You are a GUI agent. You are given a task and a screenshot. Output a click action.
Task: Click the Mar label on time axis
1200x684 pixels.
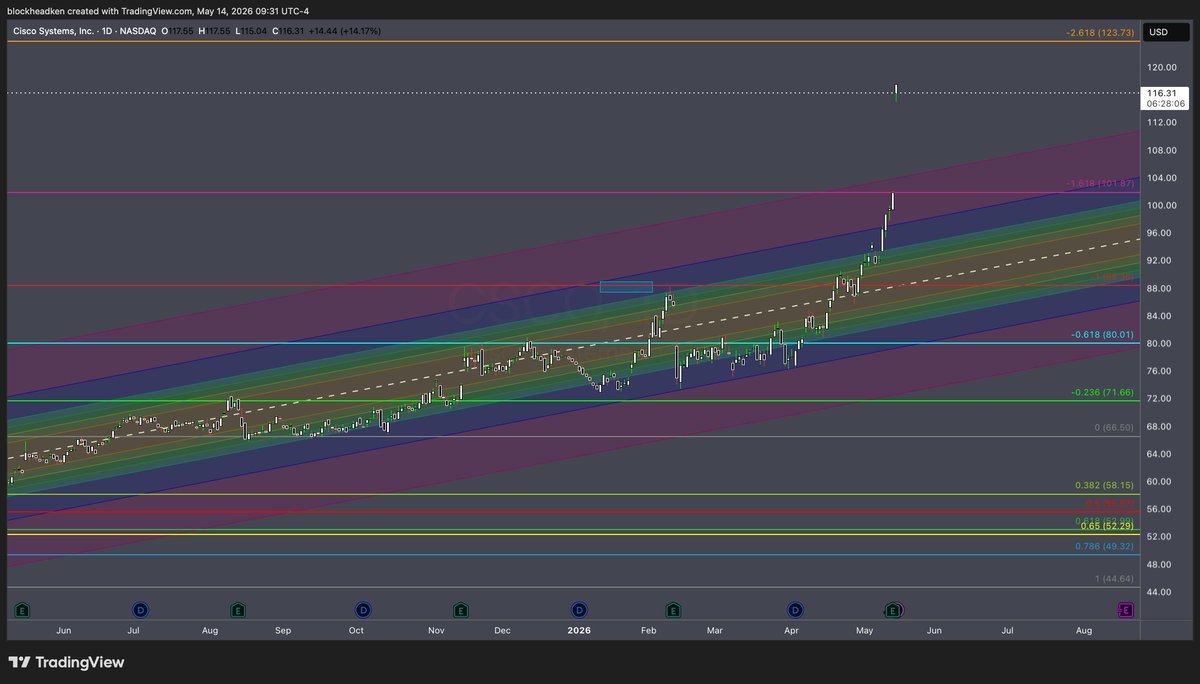pyautogui.click(x=714, y=632)
